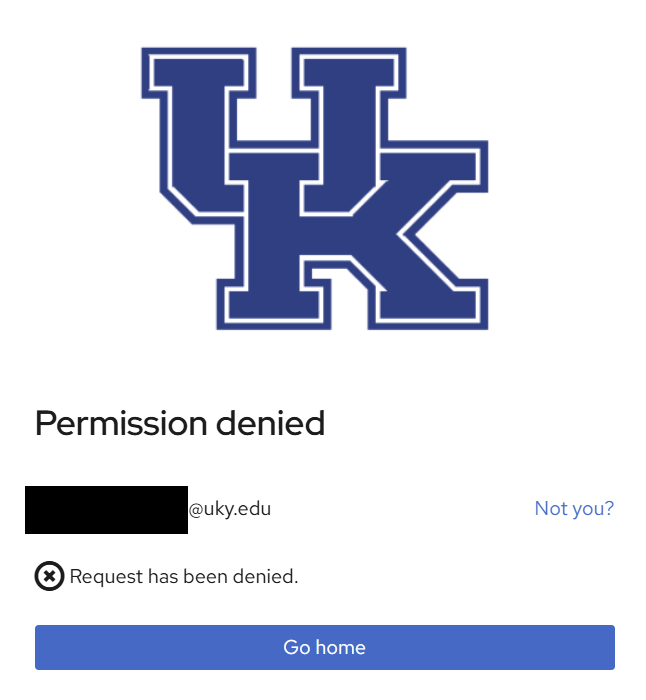Click the "Permission denied" heading

pos(180,424)
